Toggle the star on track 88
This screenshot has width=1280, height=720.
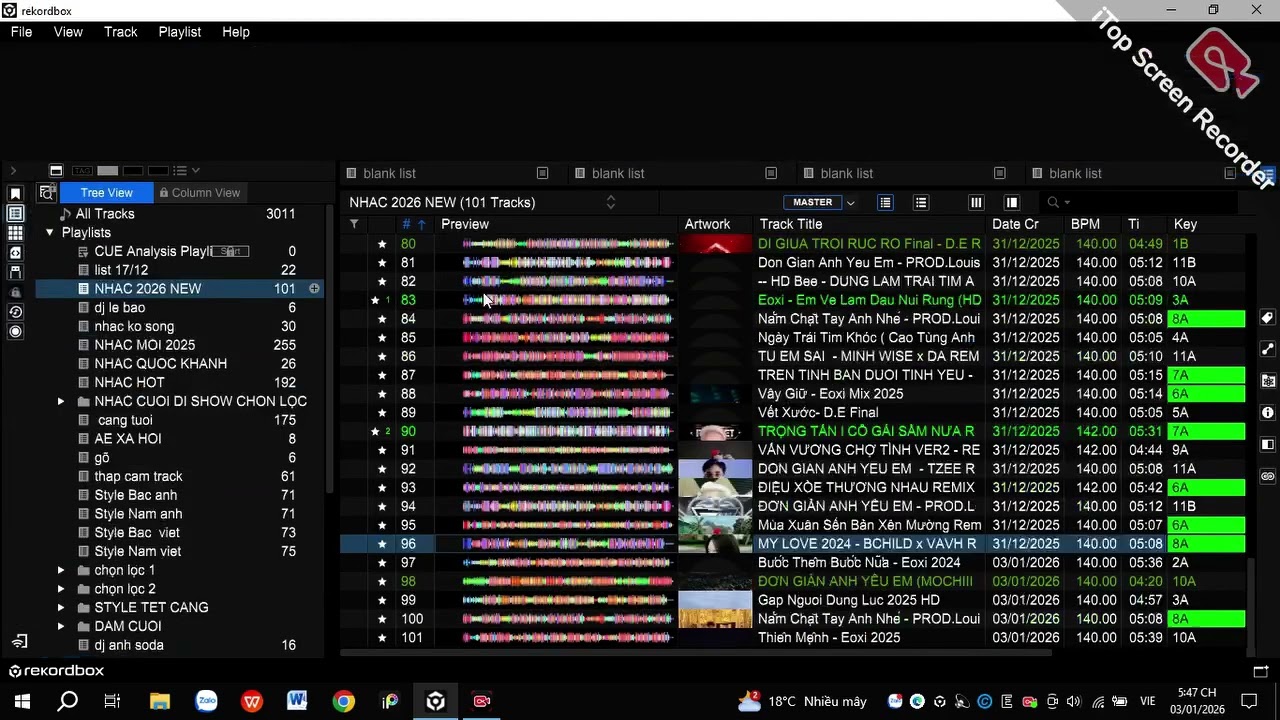click(382, 394)
